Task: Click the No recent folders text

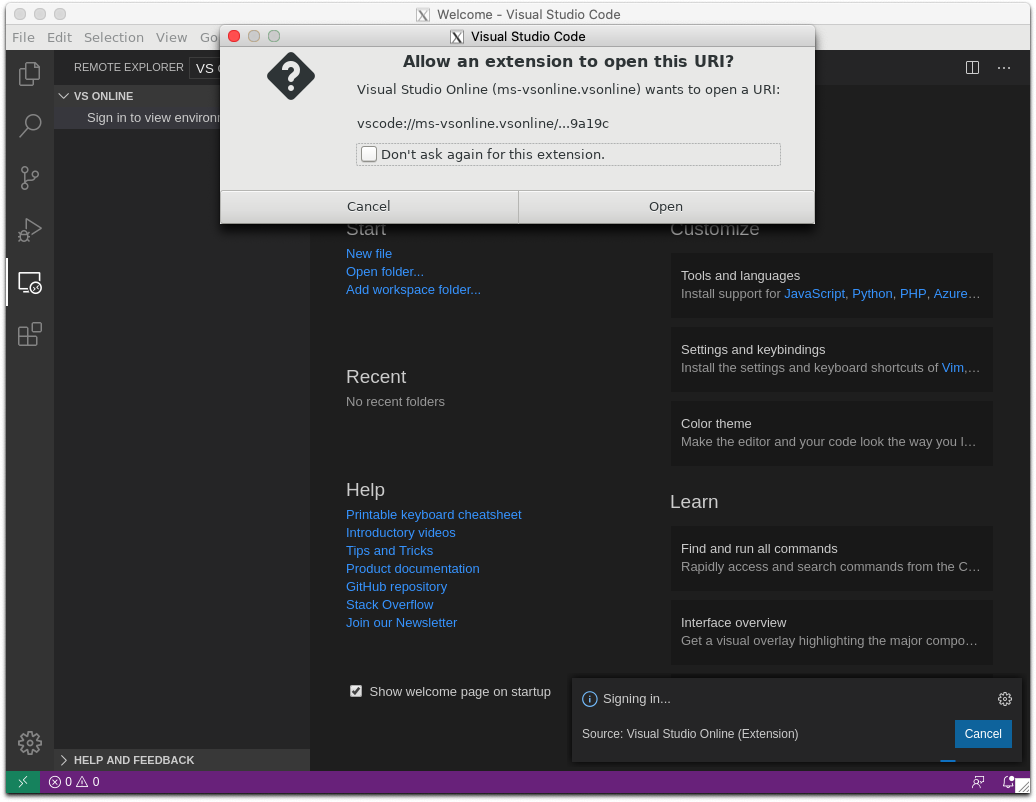Action: pos(395,402)
